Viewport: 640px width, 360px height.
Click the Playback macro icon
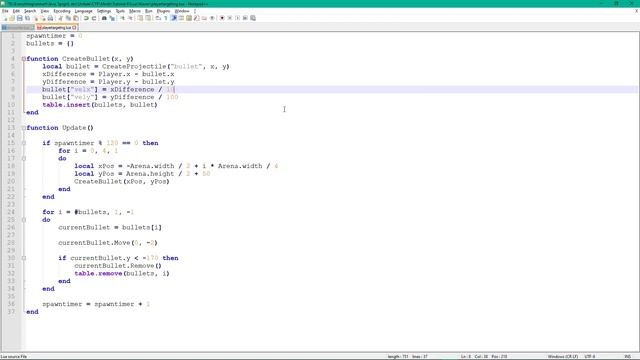point(237,18)
